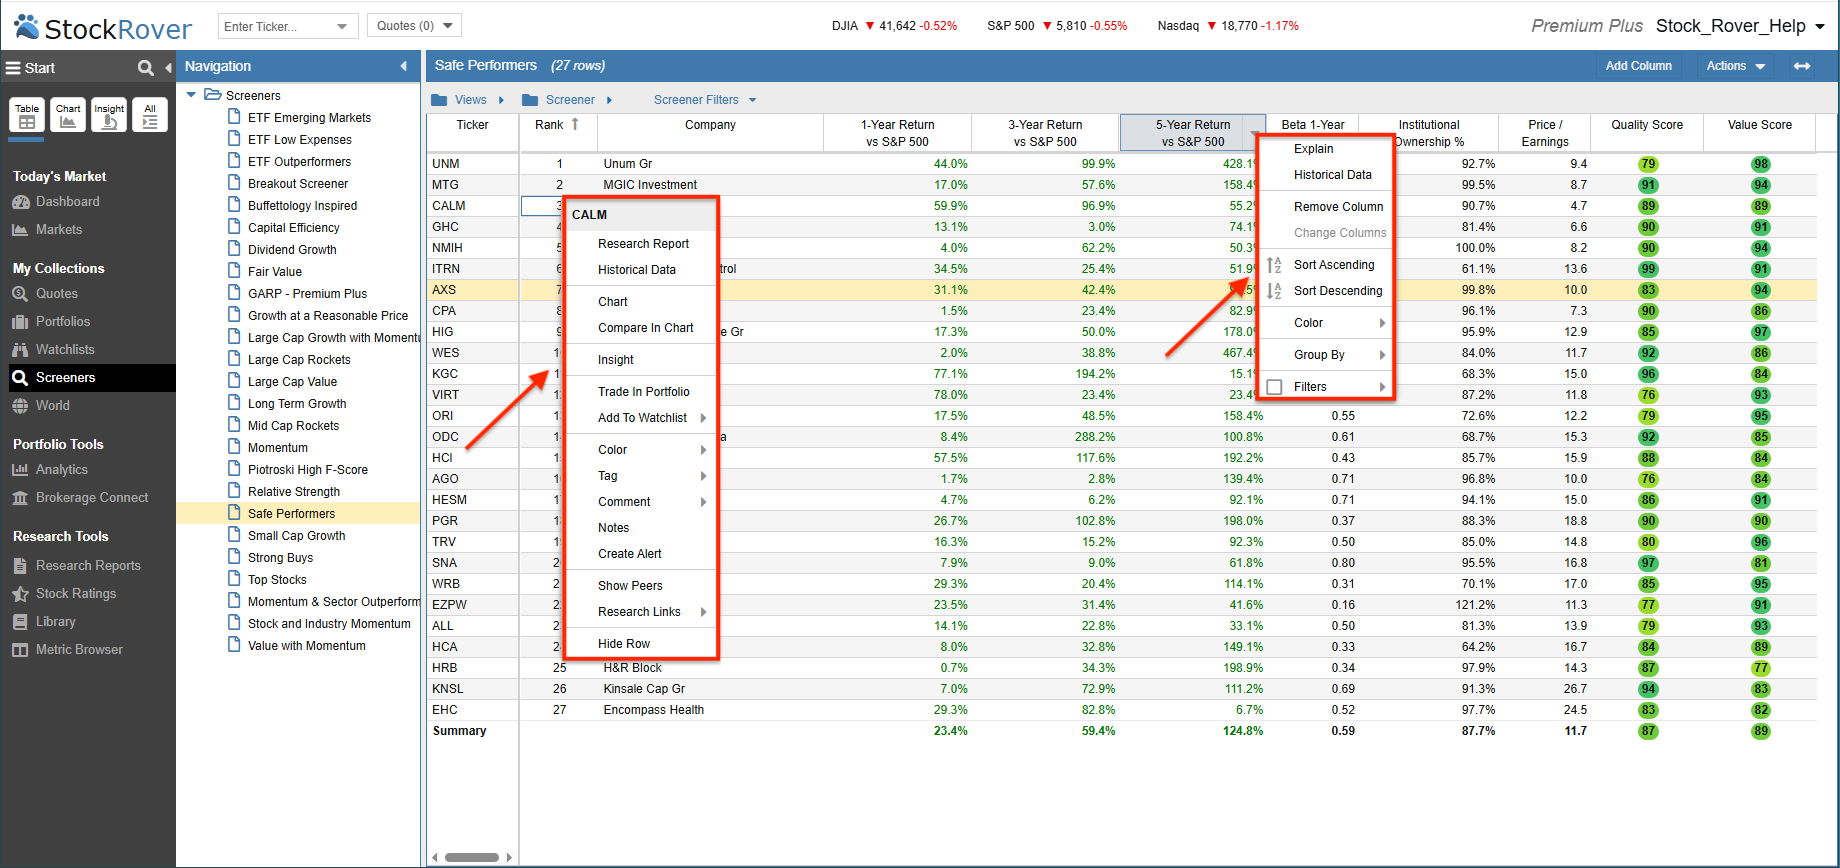
Task: Open the Quotes (0) dropdown
Action: pos(414,26)
